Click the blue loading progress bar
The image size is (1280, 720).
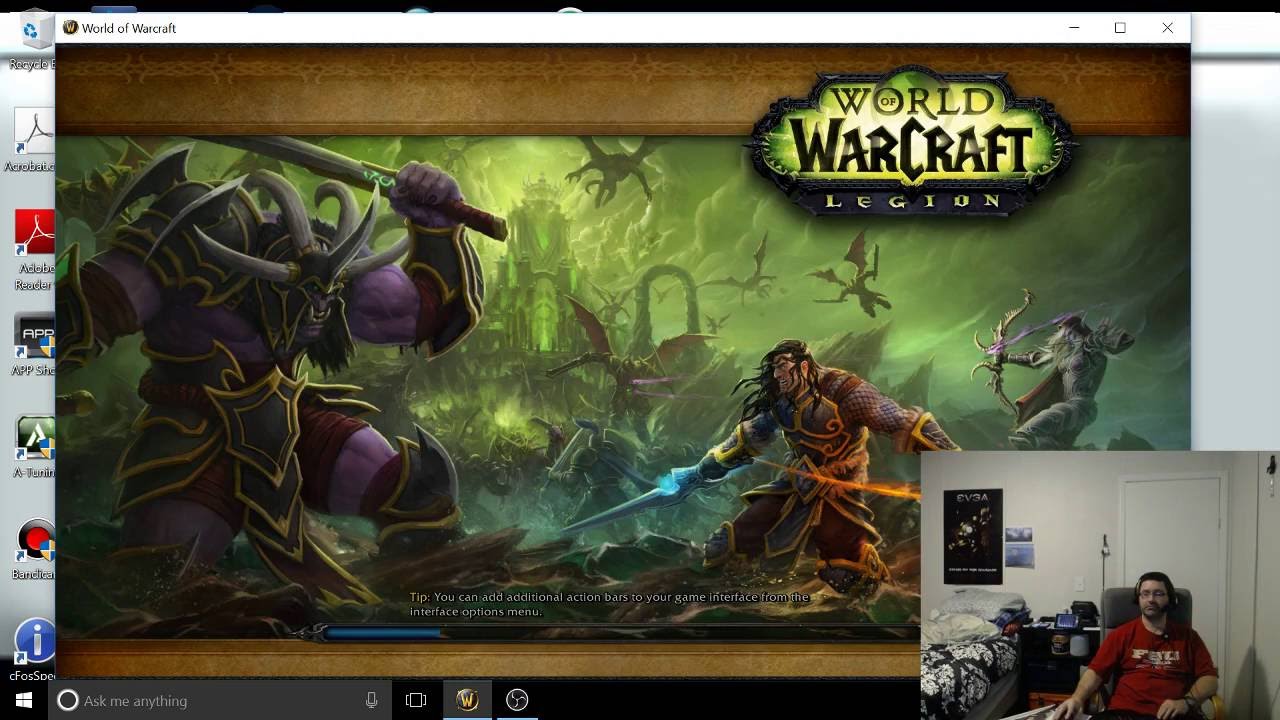[382, 632]
